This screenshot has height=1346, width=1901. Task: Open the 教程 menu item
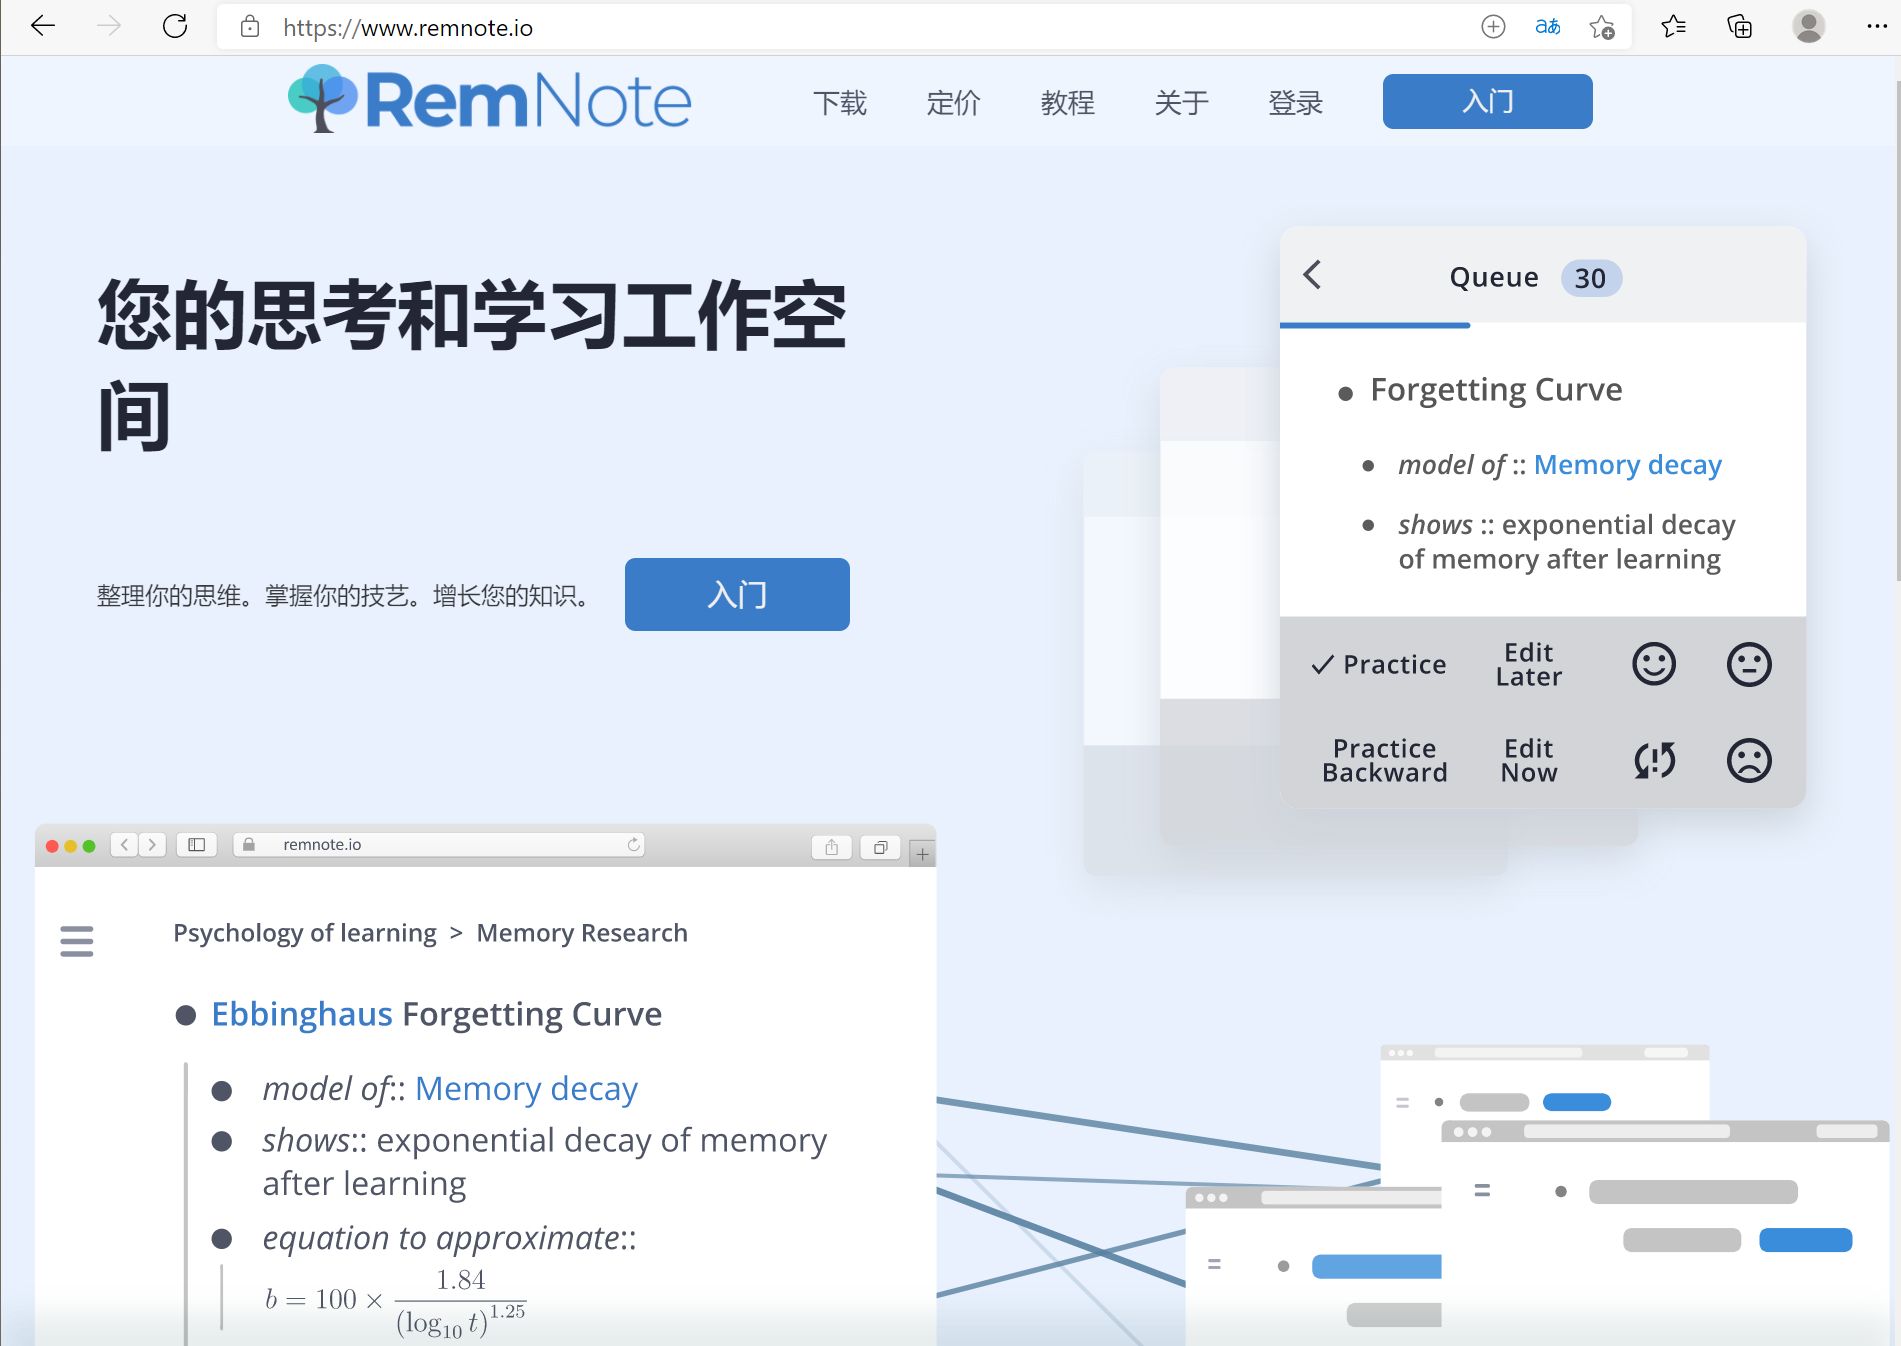coord(1067,103)
